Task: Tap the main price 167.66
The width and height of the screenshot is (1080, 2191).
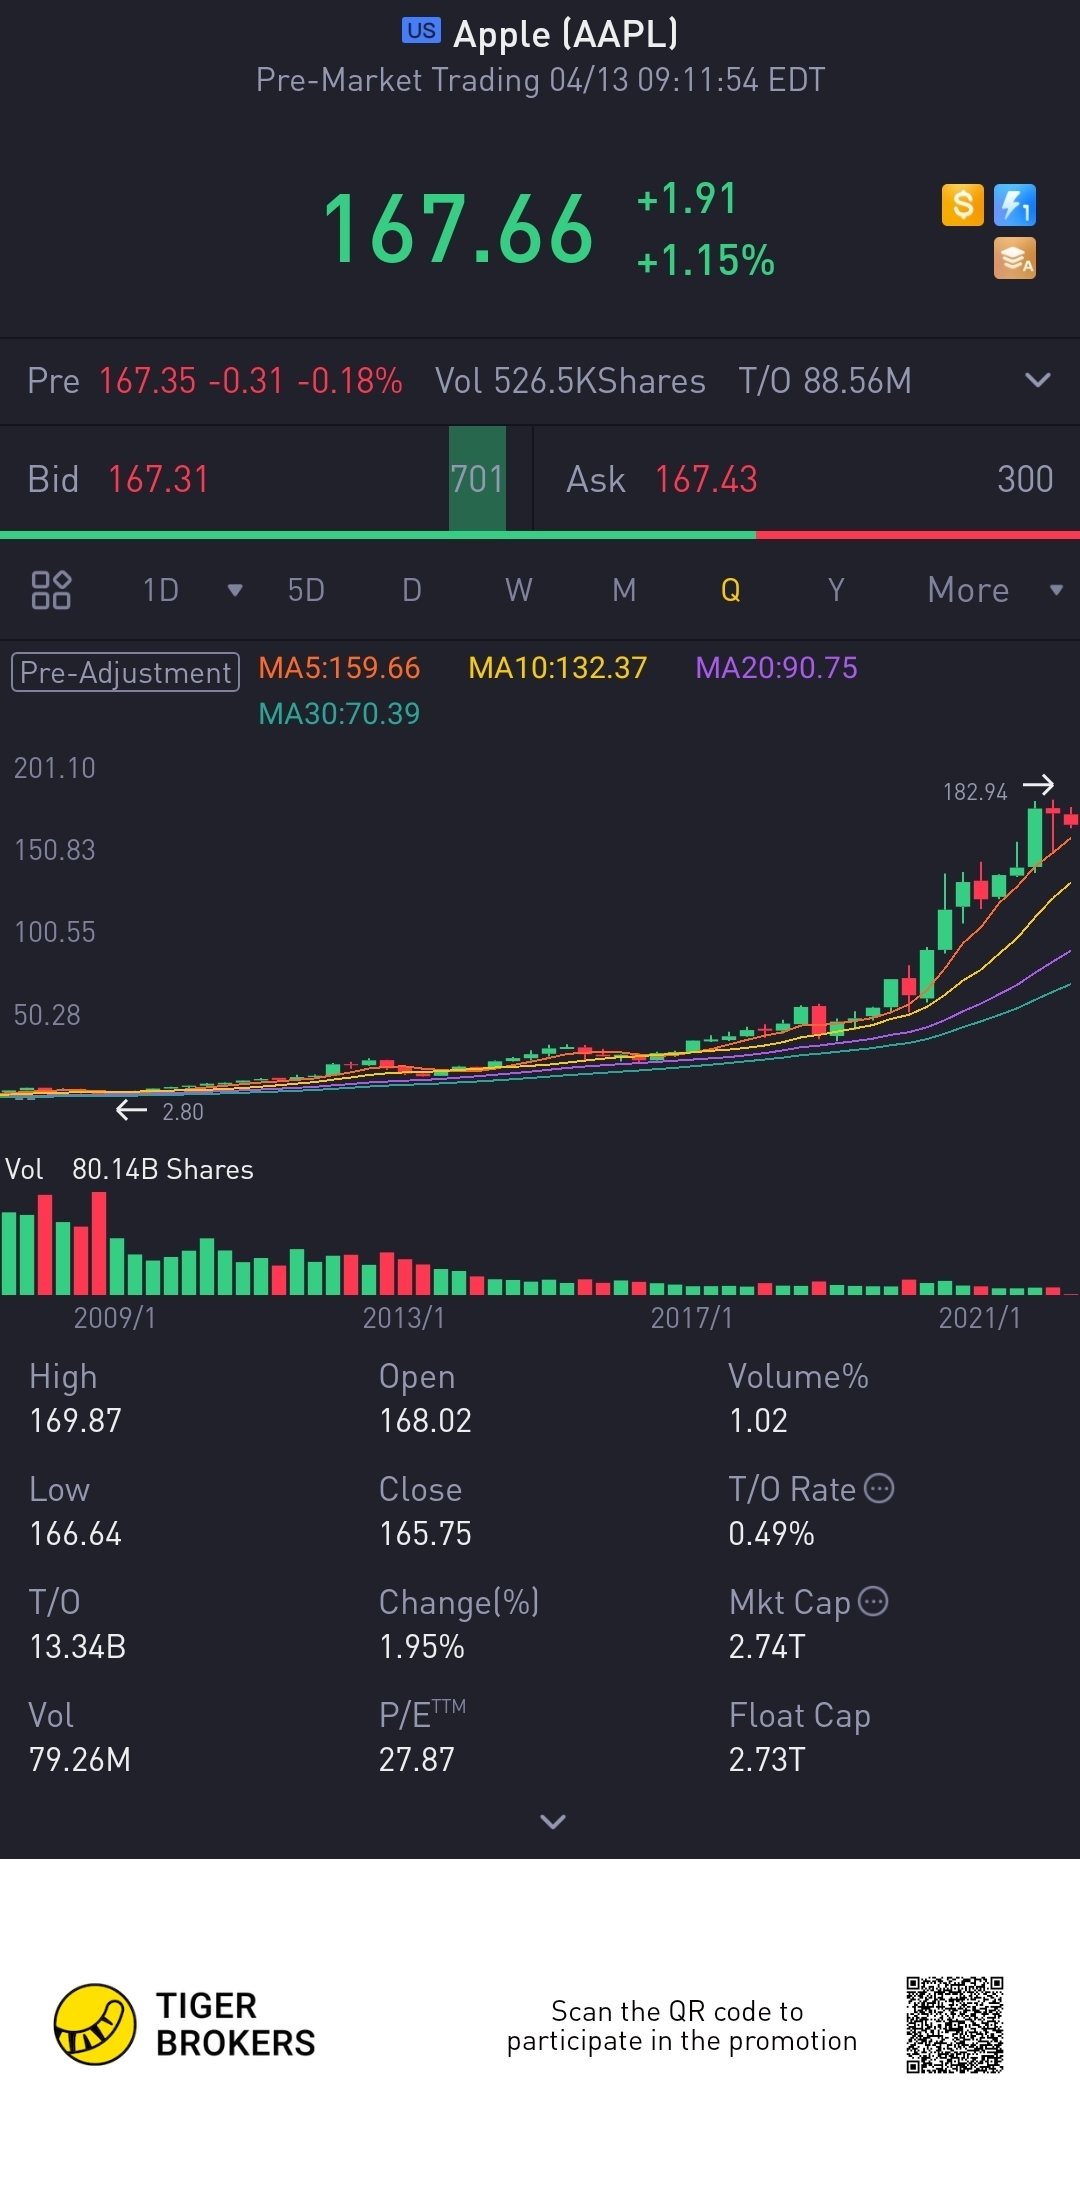Action: 458,230
